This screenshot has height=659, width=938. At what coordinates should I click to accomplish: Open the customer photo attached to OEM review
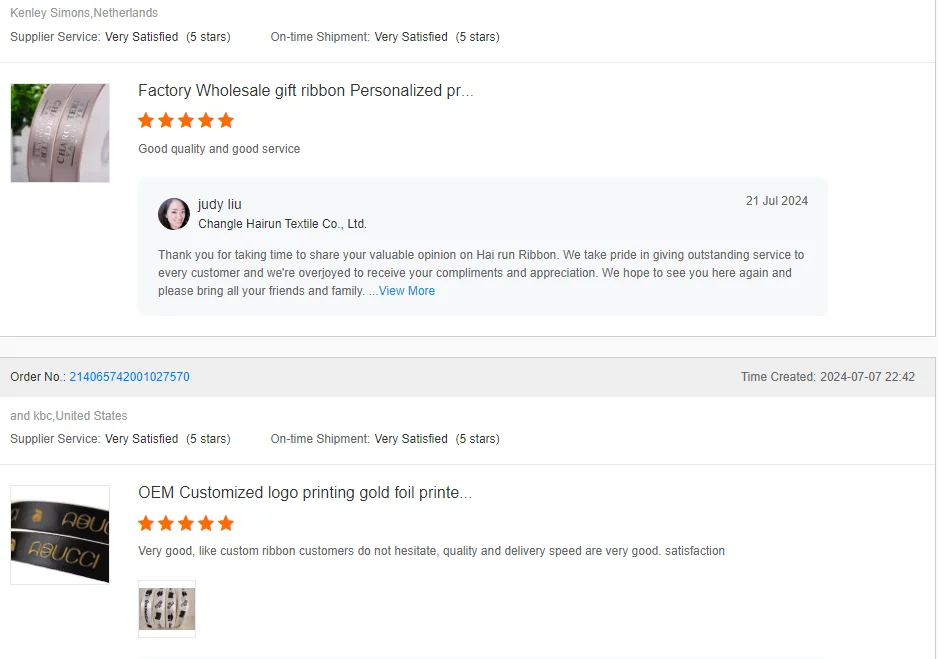[167, 608]
